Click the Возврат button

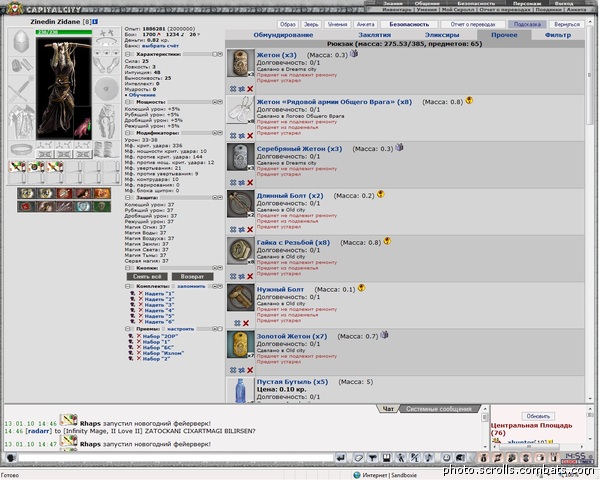click(x=192, y=276)
